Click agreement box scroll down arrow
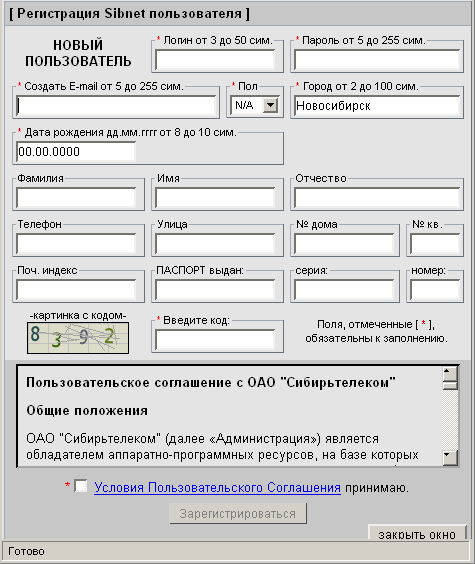 coord(450,458)
